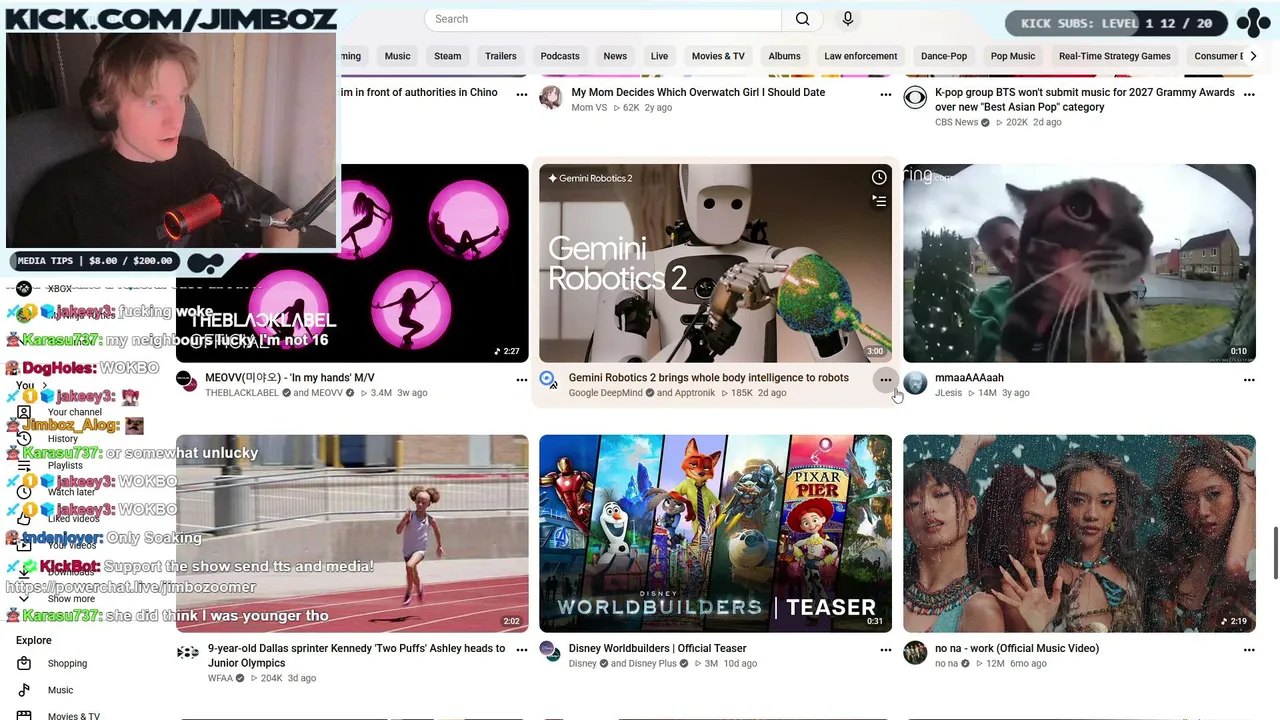Viewport: 1280px width, 720px height.
Task: Select the Podcasts category chip
Action: click(560, 56)
